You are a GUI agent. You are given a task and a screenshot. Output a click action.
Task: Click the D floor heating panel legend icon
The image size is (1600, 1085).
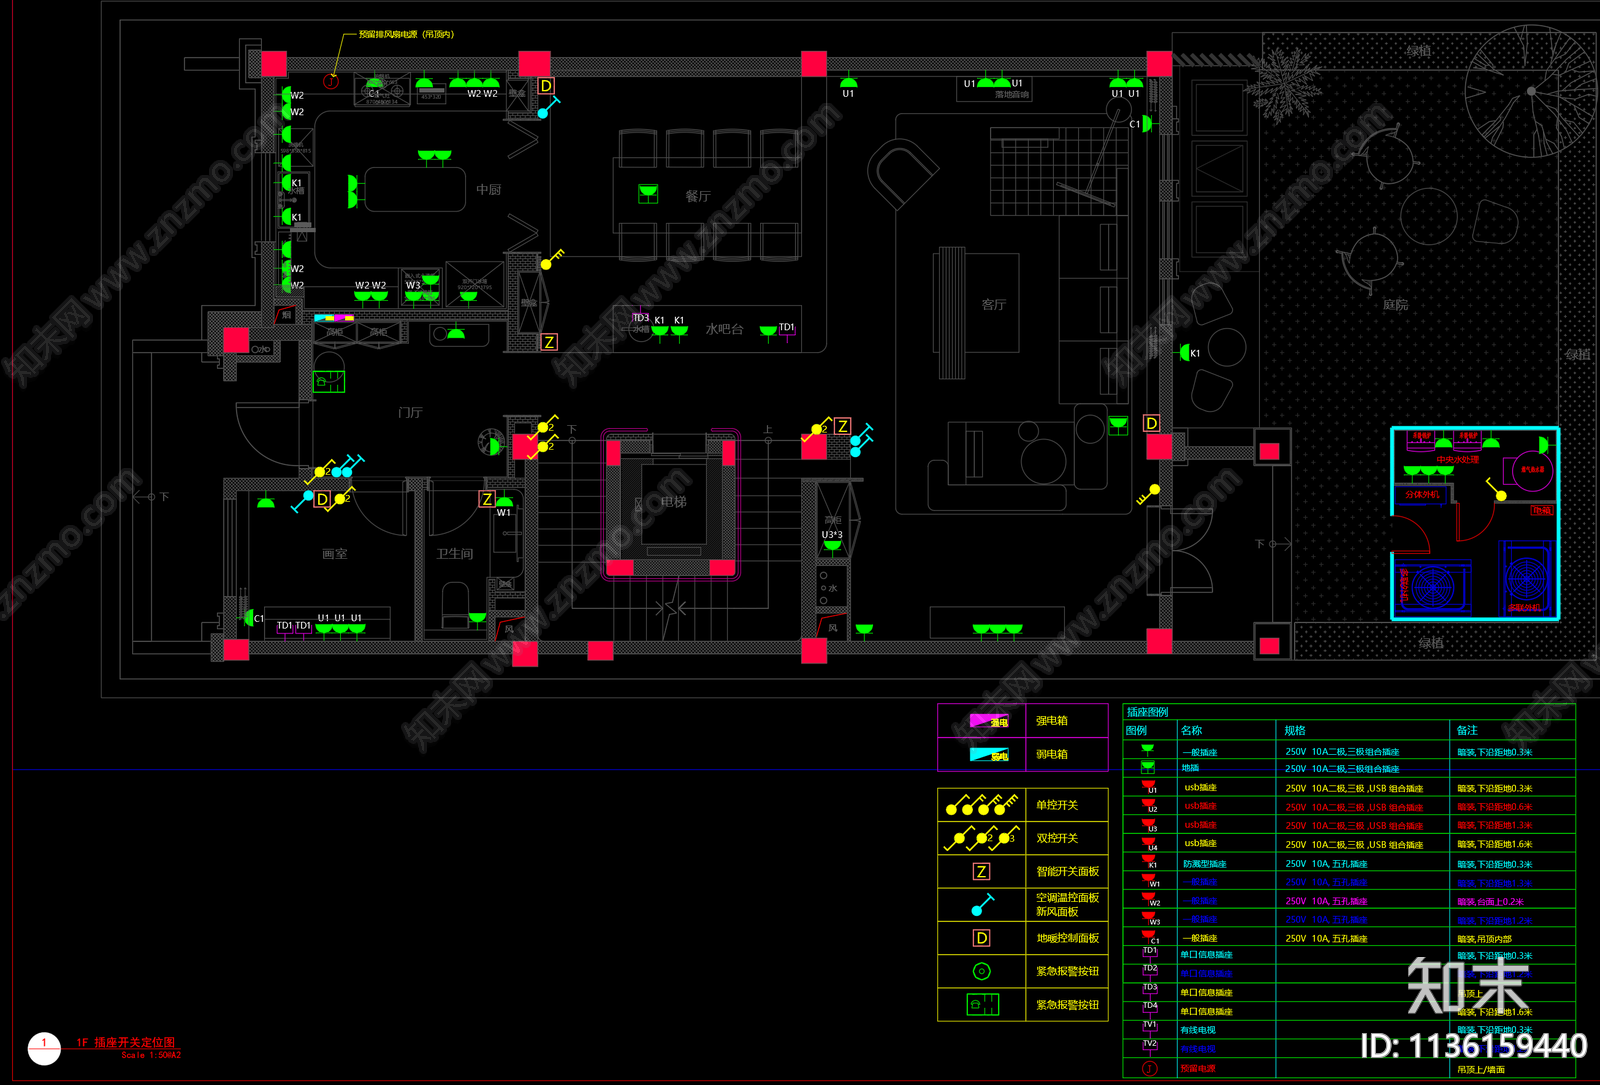981,938
